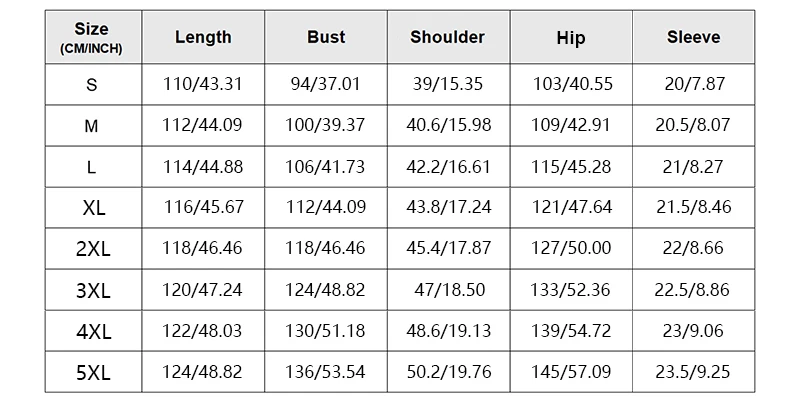The height and width of the screenshot is (400, 800).
Task: Select the M size row label
Action: [x=93, y=126]
